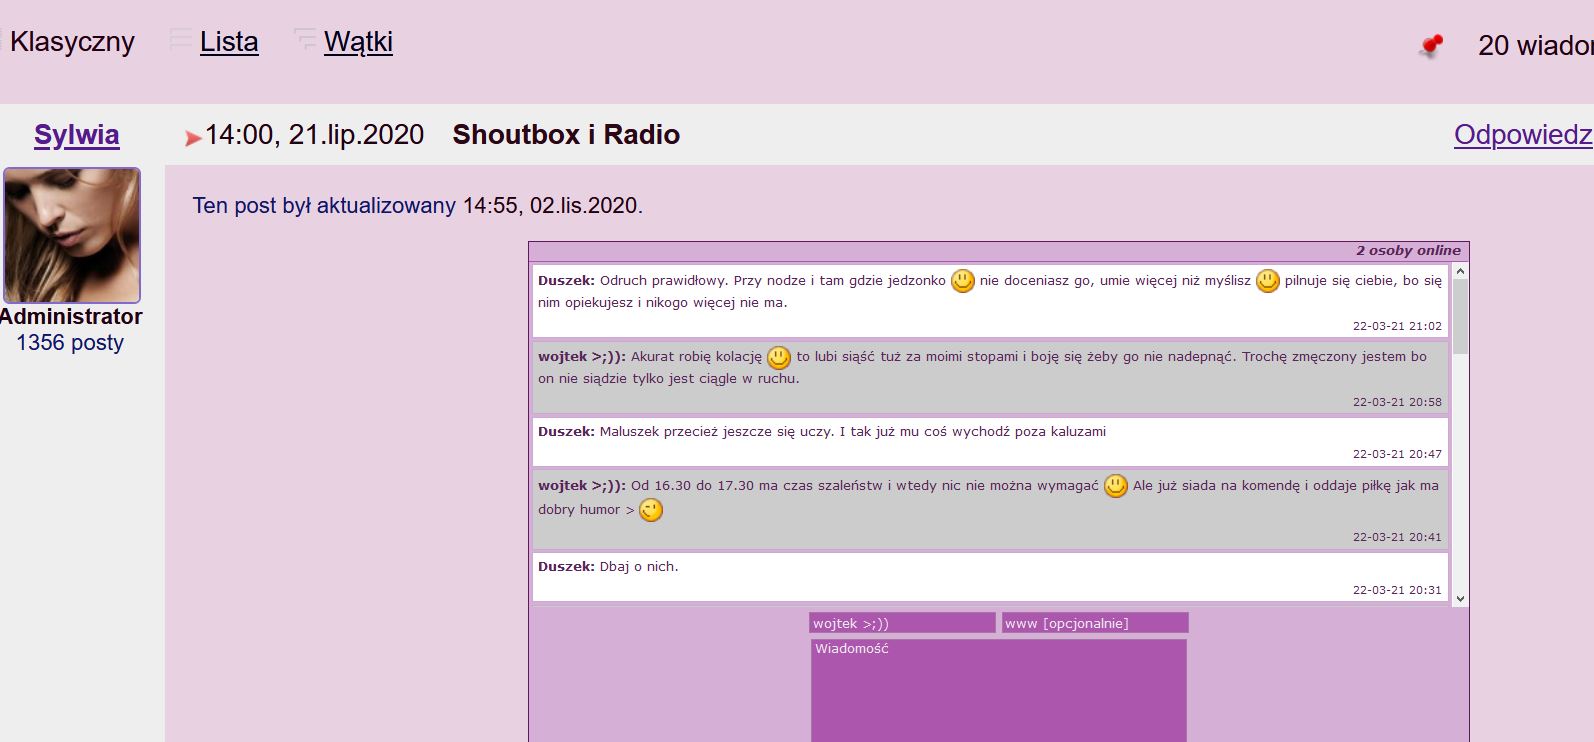This screenshot has height=742, width=1594.
Task: Click the shoutbox scrollbar thumb
Action: click(x=1460, y=315)
